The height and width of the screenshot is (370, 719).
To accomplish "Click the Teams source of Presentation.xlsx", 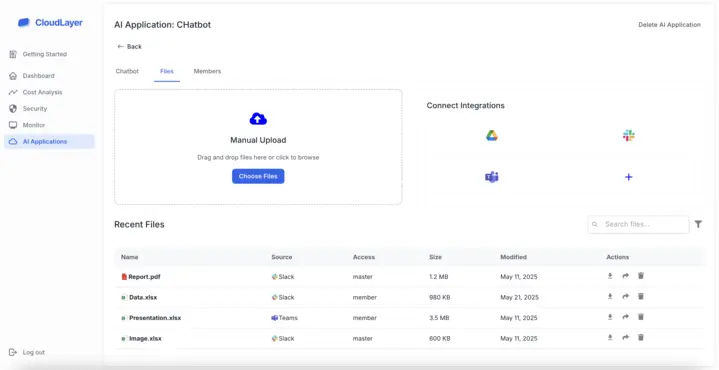I will pyautogui.click(x=284, y=318).
